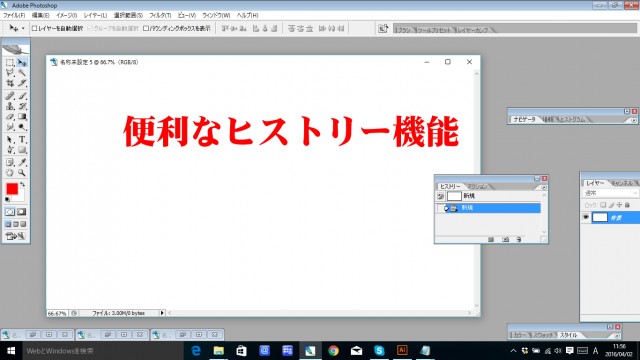Select the Eyedropper tool
The width and height of the screenshot is (640, 360).
22,162
